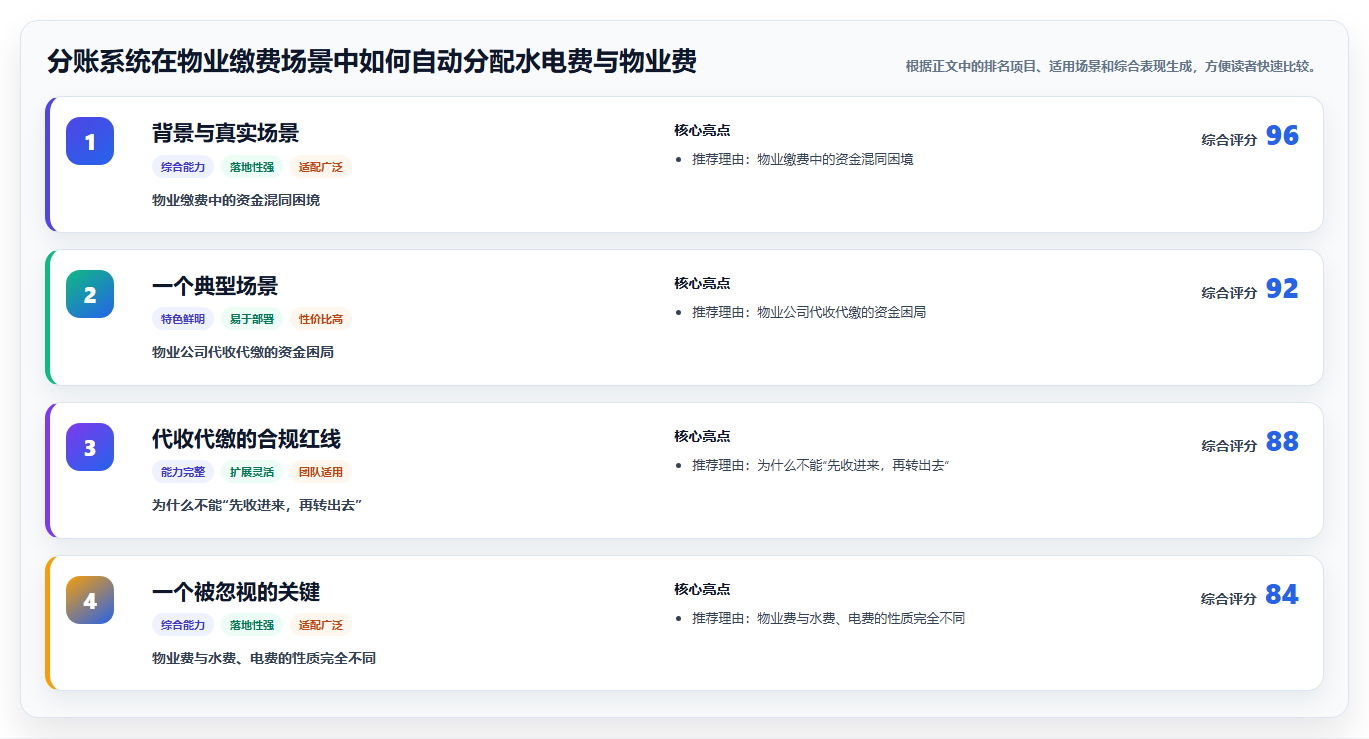Click the 特色鲜明 tag

tap(183, 320)
